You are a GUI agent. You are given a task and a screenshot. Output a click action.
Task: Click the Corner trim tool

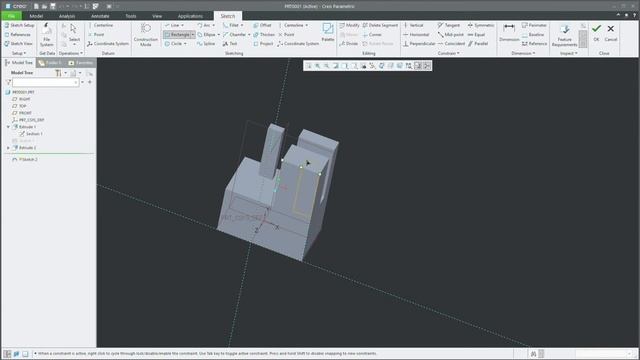pyautogui.click(x=372, y=35)
